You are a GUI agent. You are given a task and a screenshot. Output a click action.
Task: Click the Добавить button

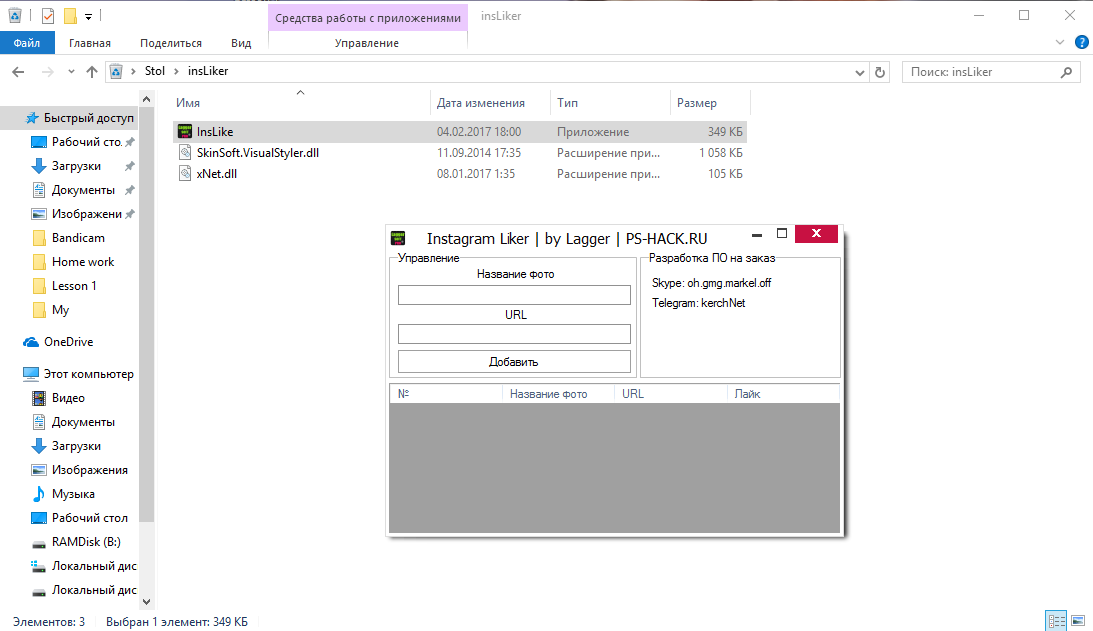[x=514, y=361]
